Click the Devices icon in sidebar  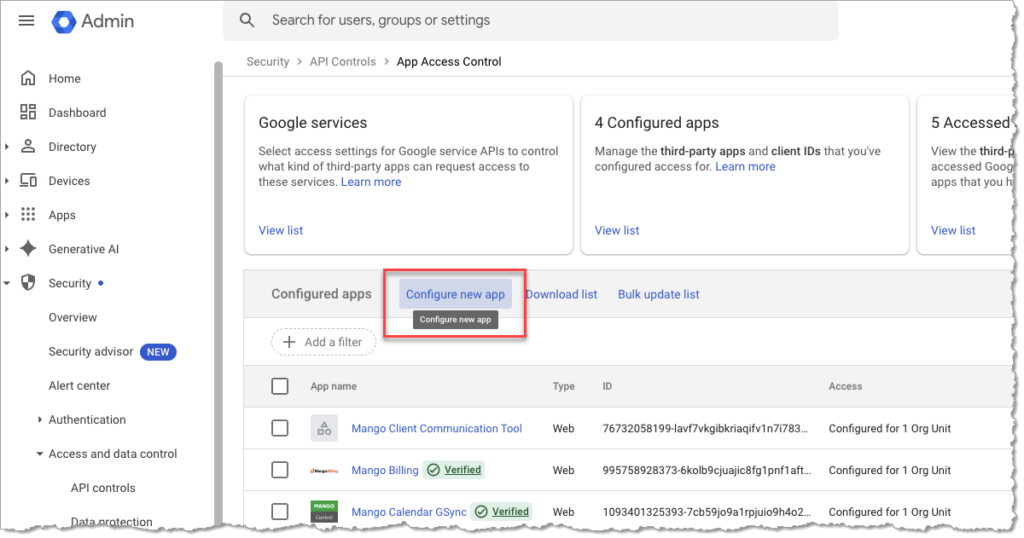28,180
